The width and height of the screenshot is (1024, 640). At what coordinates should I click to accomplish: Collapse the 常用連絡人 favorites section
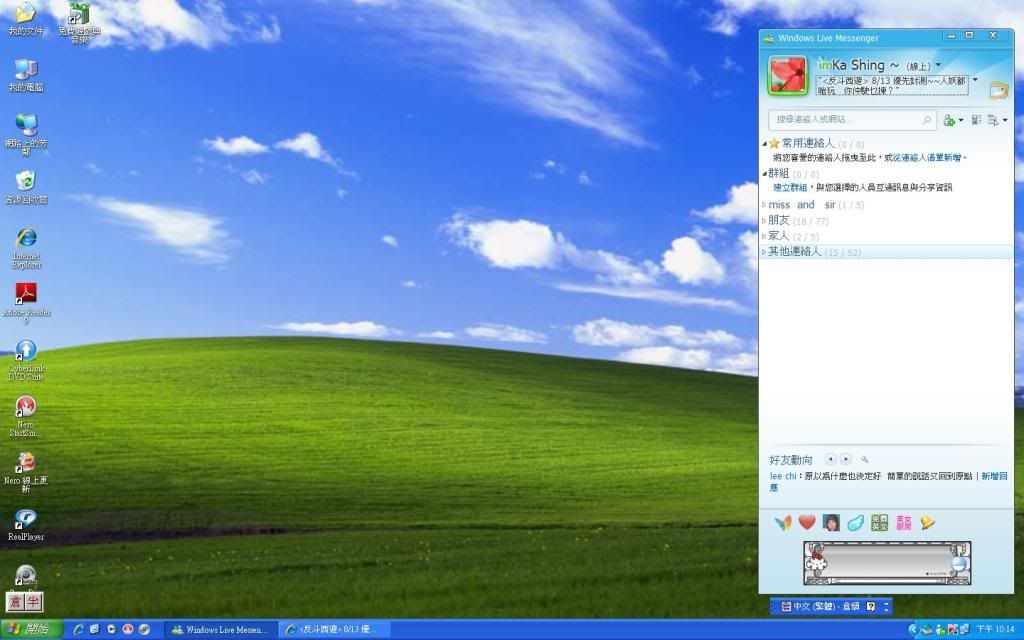coord(765,144)
